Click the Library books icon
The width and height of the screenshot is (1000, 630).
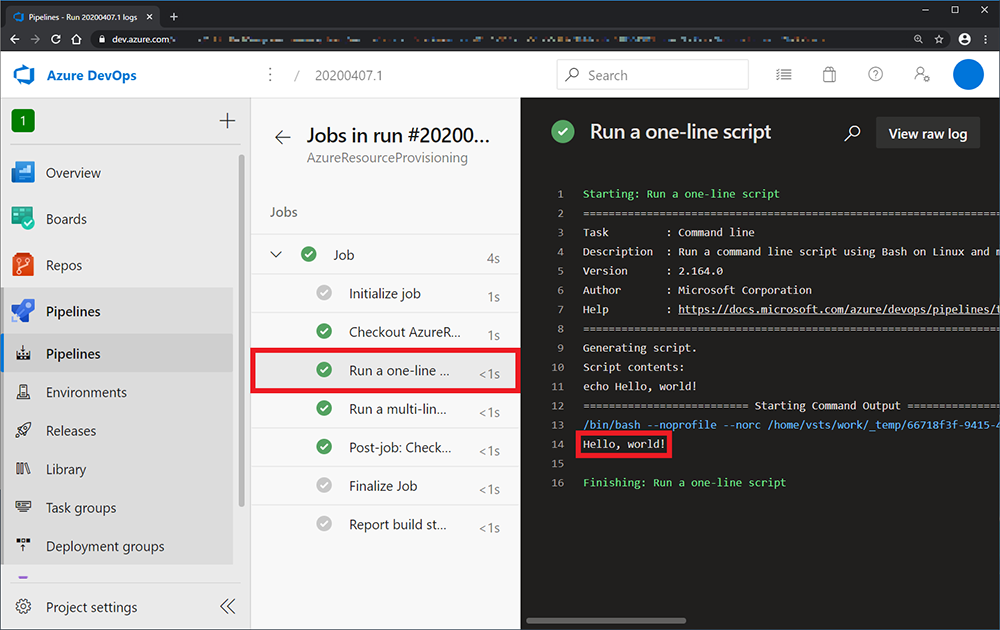(24, 469)
